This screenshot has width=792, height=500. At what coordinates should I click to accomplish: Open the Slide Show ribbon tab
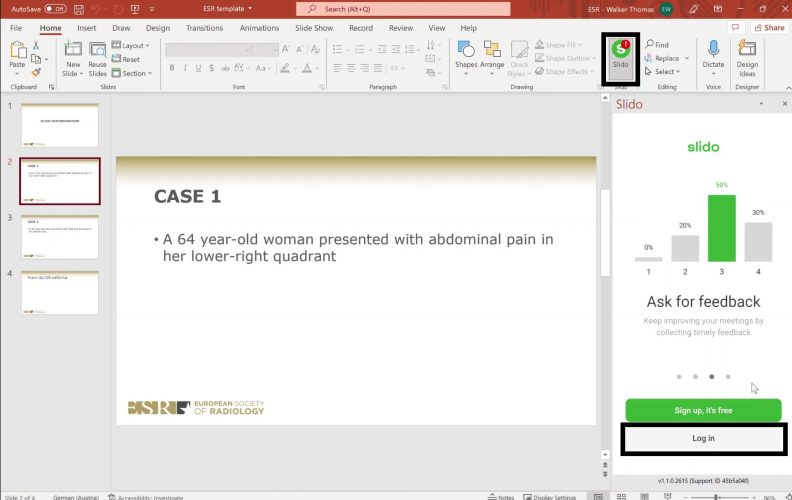coord(315,28)
